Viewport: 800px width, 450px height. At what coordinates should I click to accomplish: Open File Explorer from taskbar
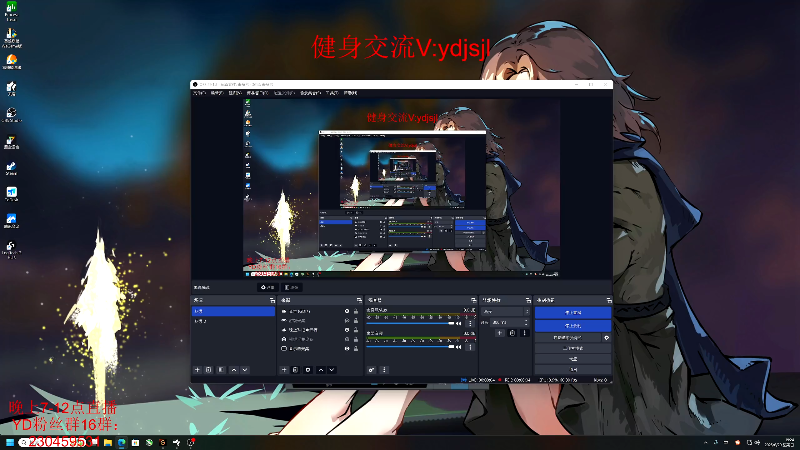pos(108,442)
